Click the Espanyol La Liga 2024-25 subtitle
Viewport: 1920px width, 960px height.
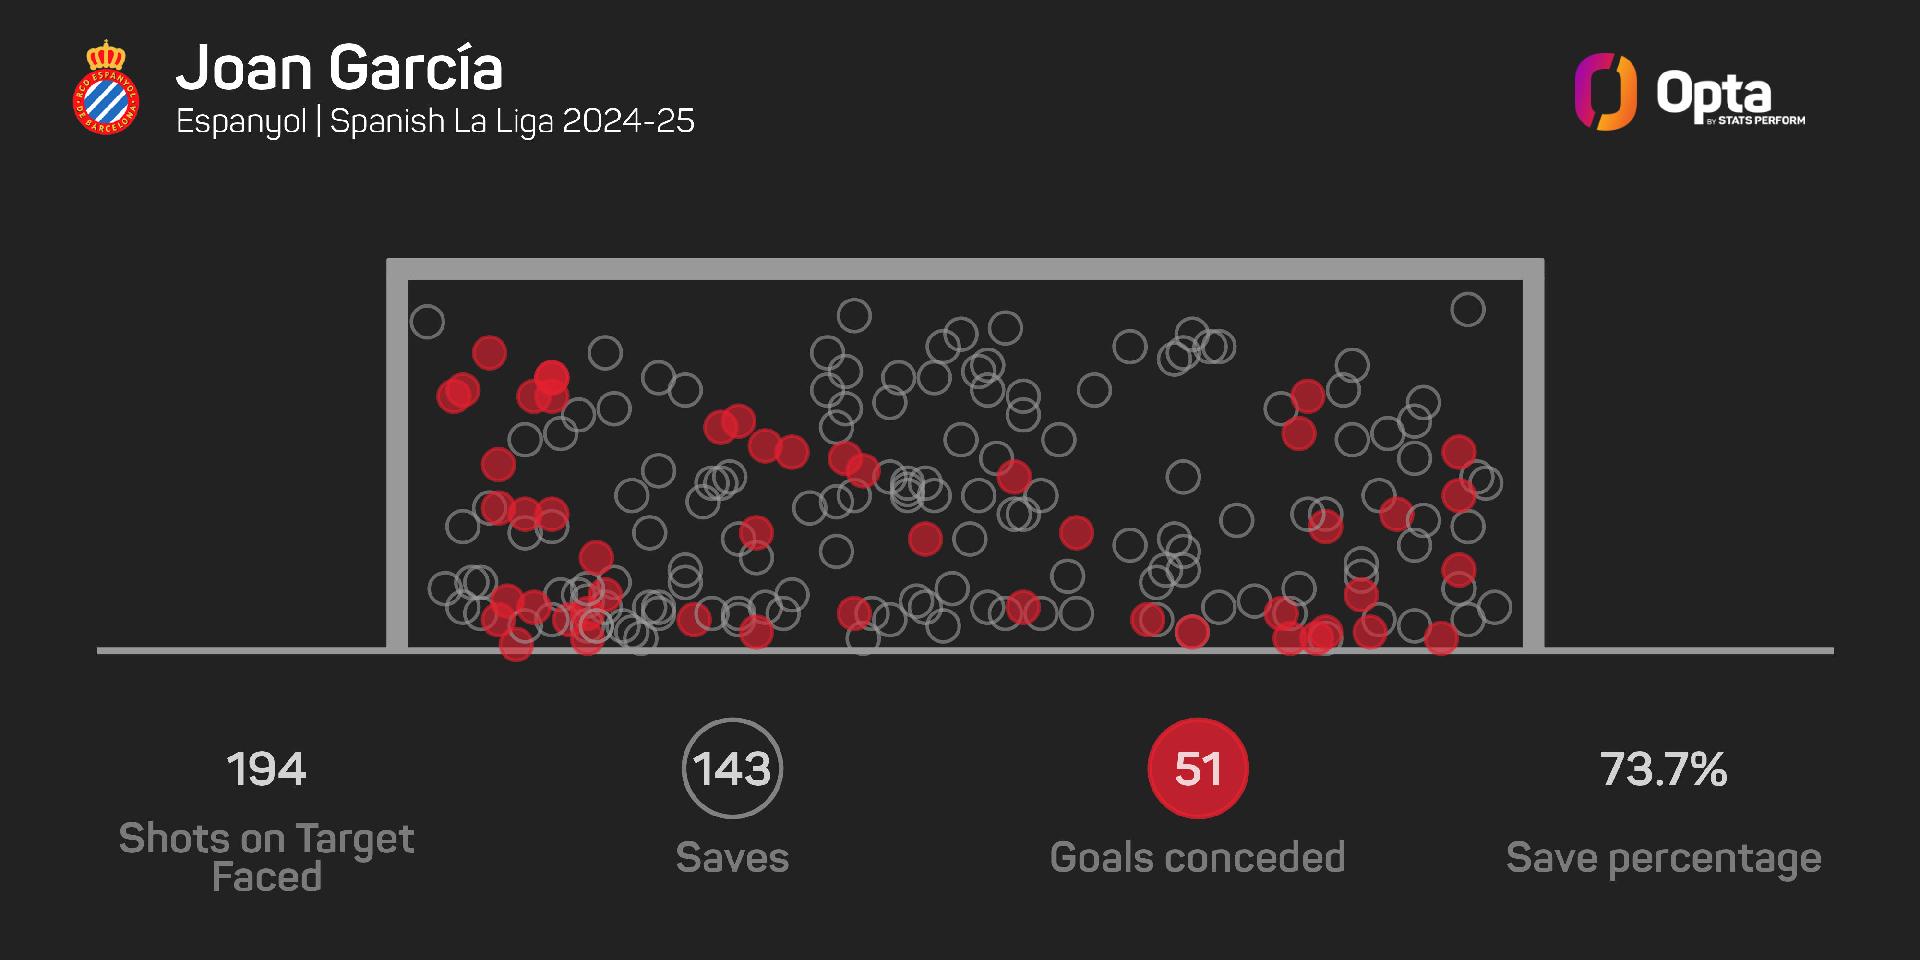point(435,122)
